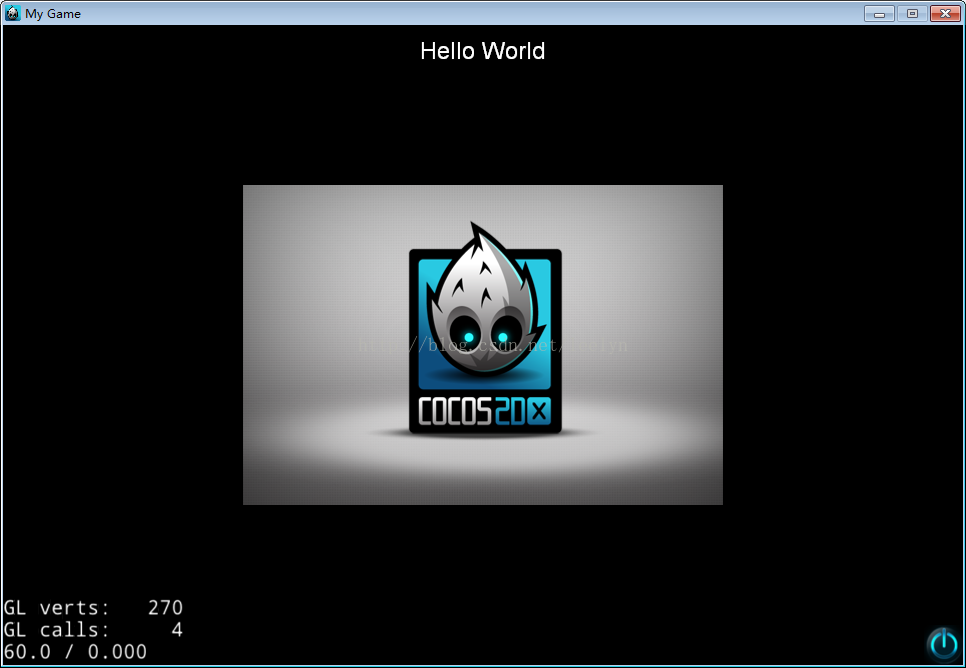The width and height of the screenshot is (966, 668).
Task: Click the Hello World label
Action: [x=482, y=51]
